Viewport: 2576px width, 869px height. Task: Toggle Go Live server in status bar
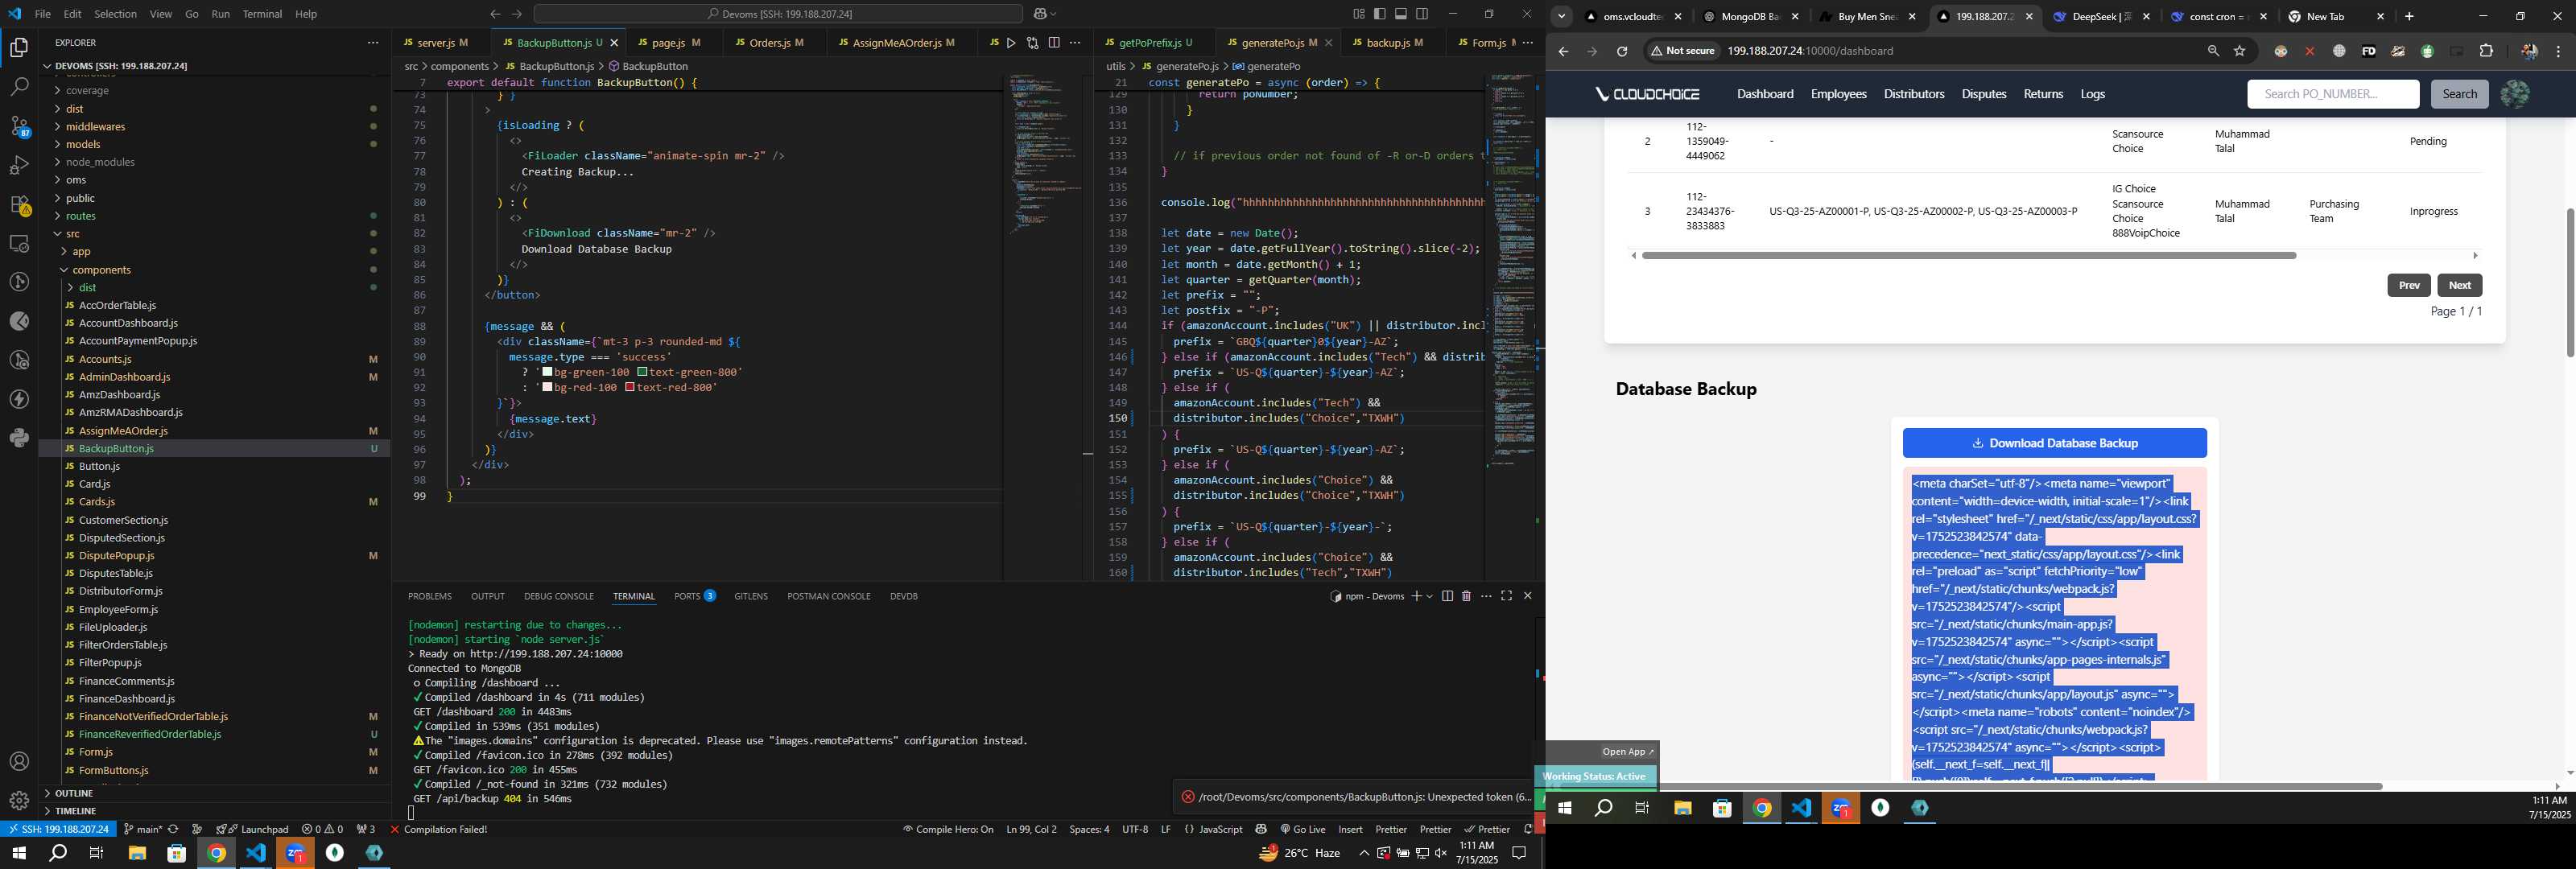(x=1302, y=829)
